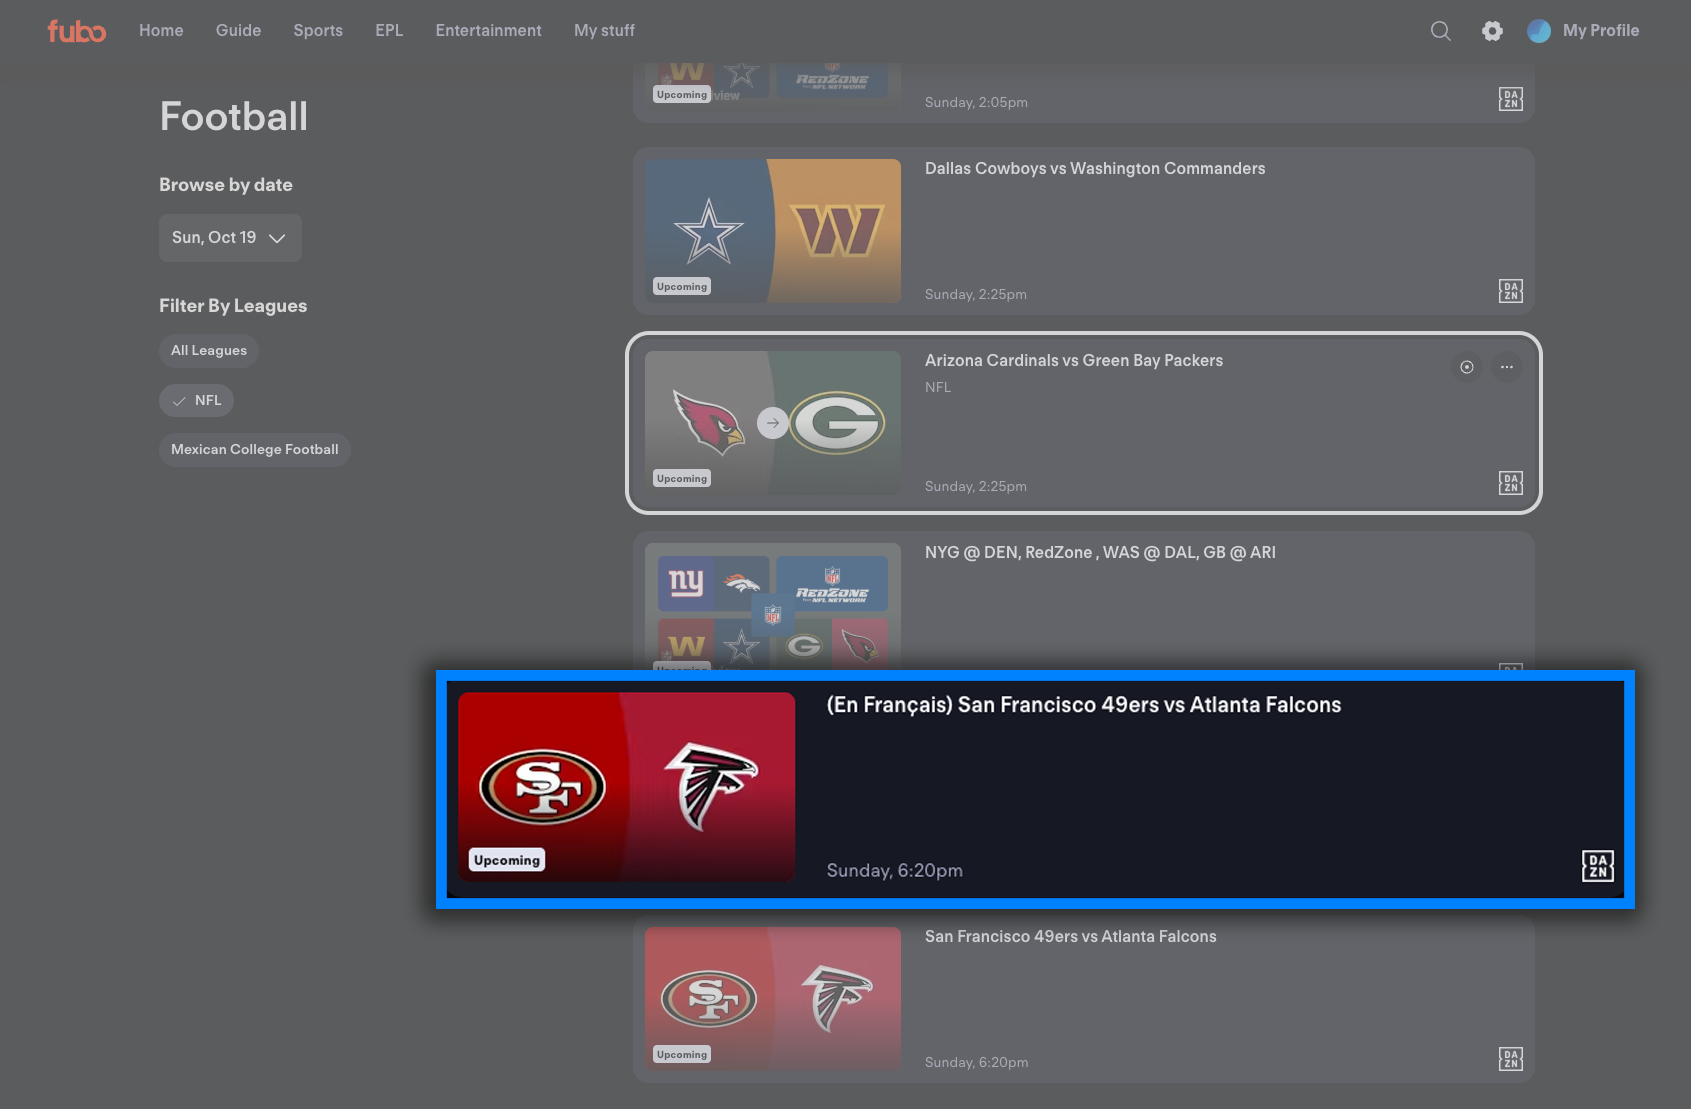Open the settings gear icon

[1492, 31]
